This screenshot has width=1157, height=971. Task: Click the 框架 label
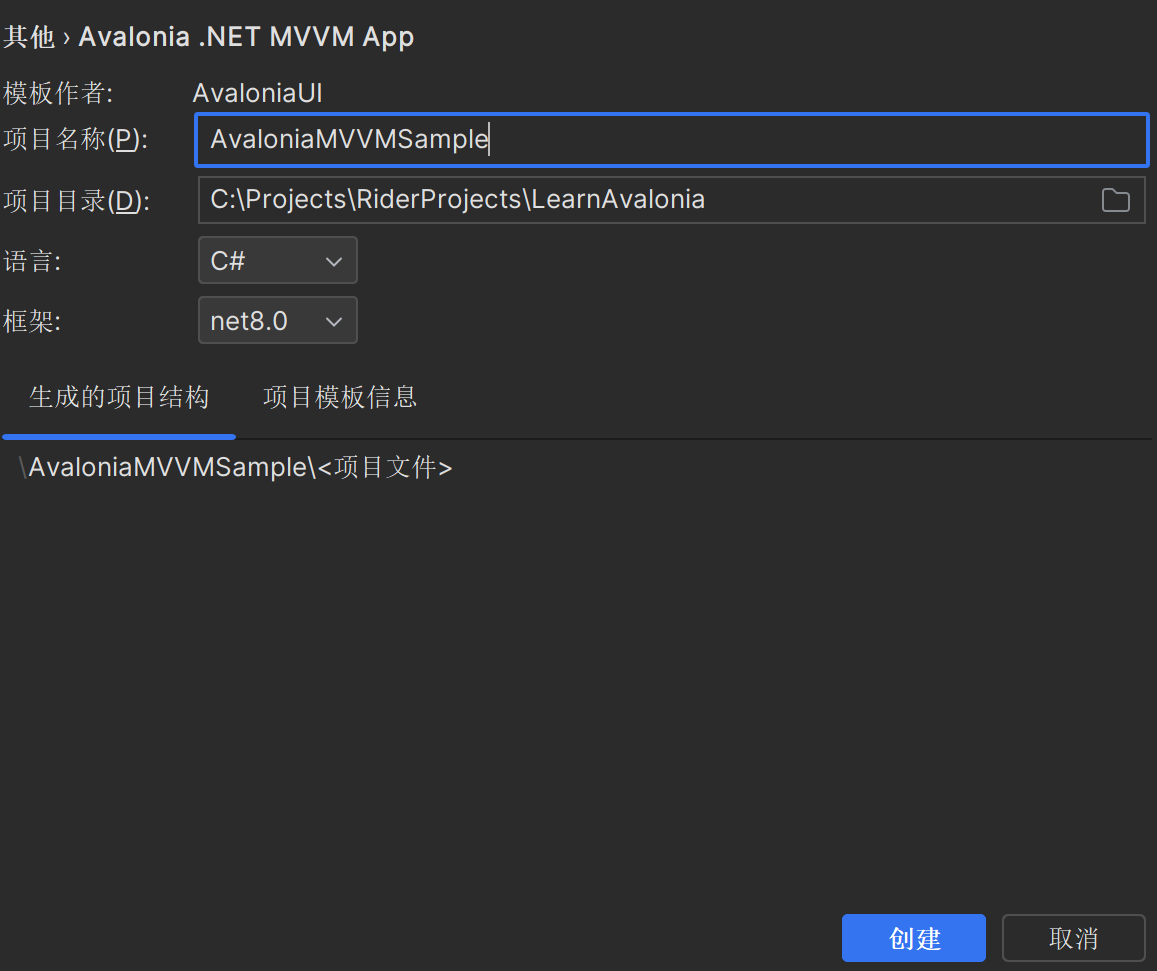(32, 322)
